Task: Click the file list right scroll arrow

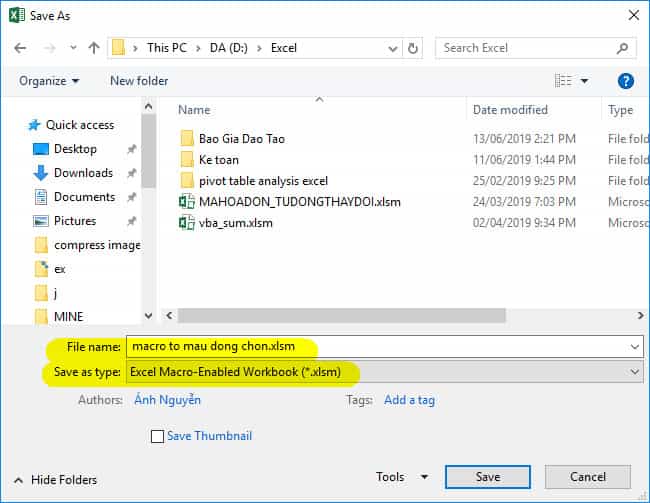Action: (640, 316)
